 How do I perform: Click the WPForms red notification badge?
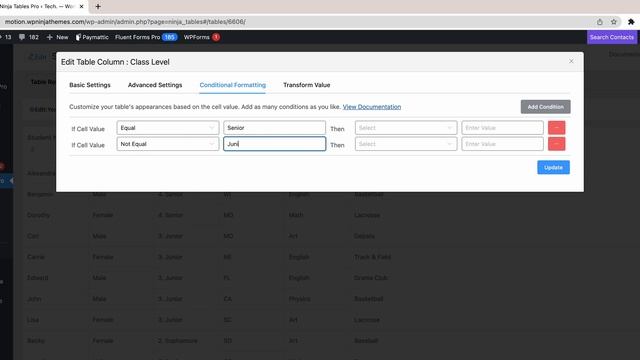coord(216,37)
